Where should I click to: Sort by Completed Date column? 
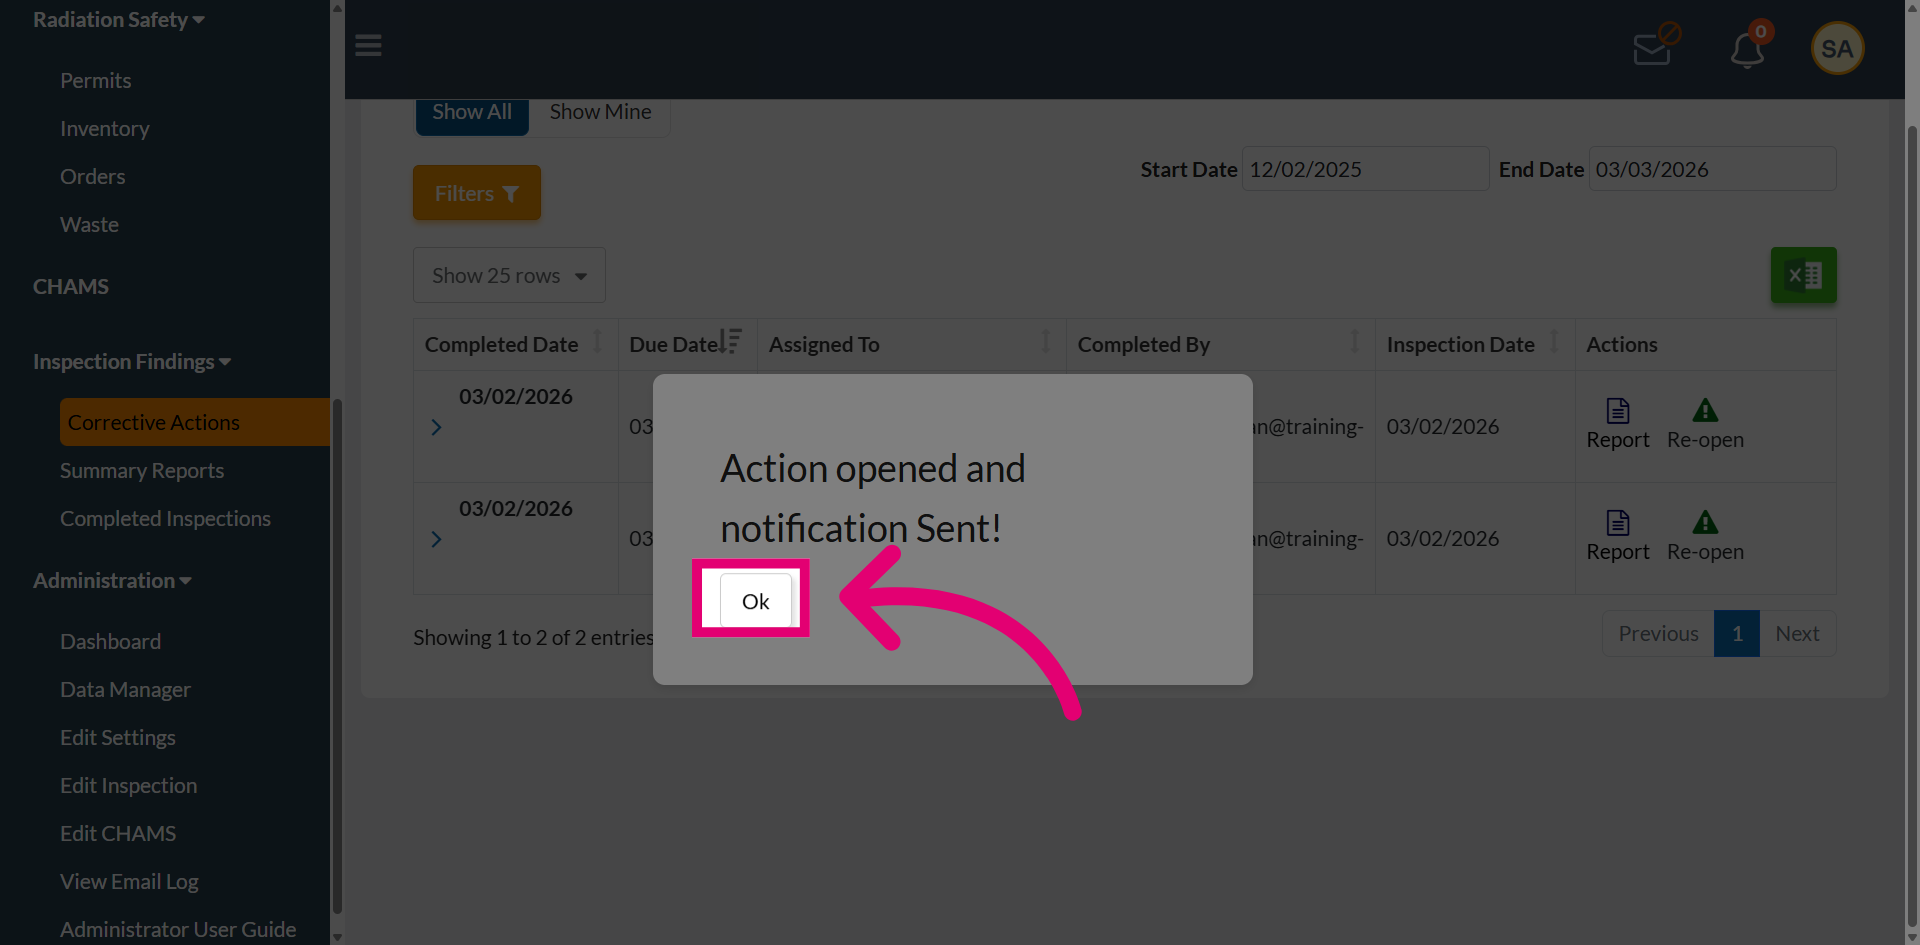(x=515, y=344)
